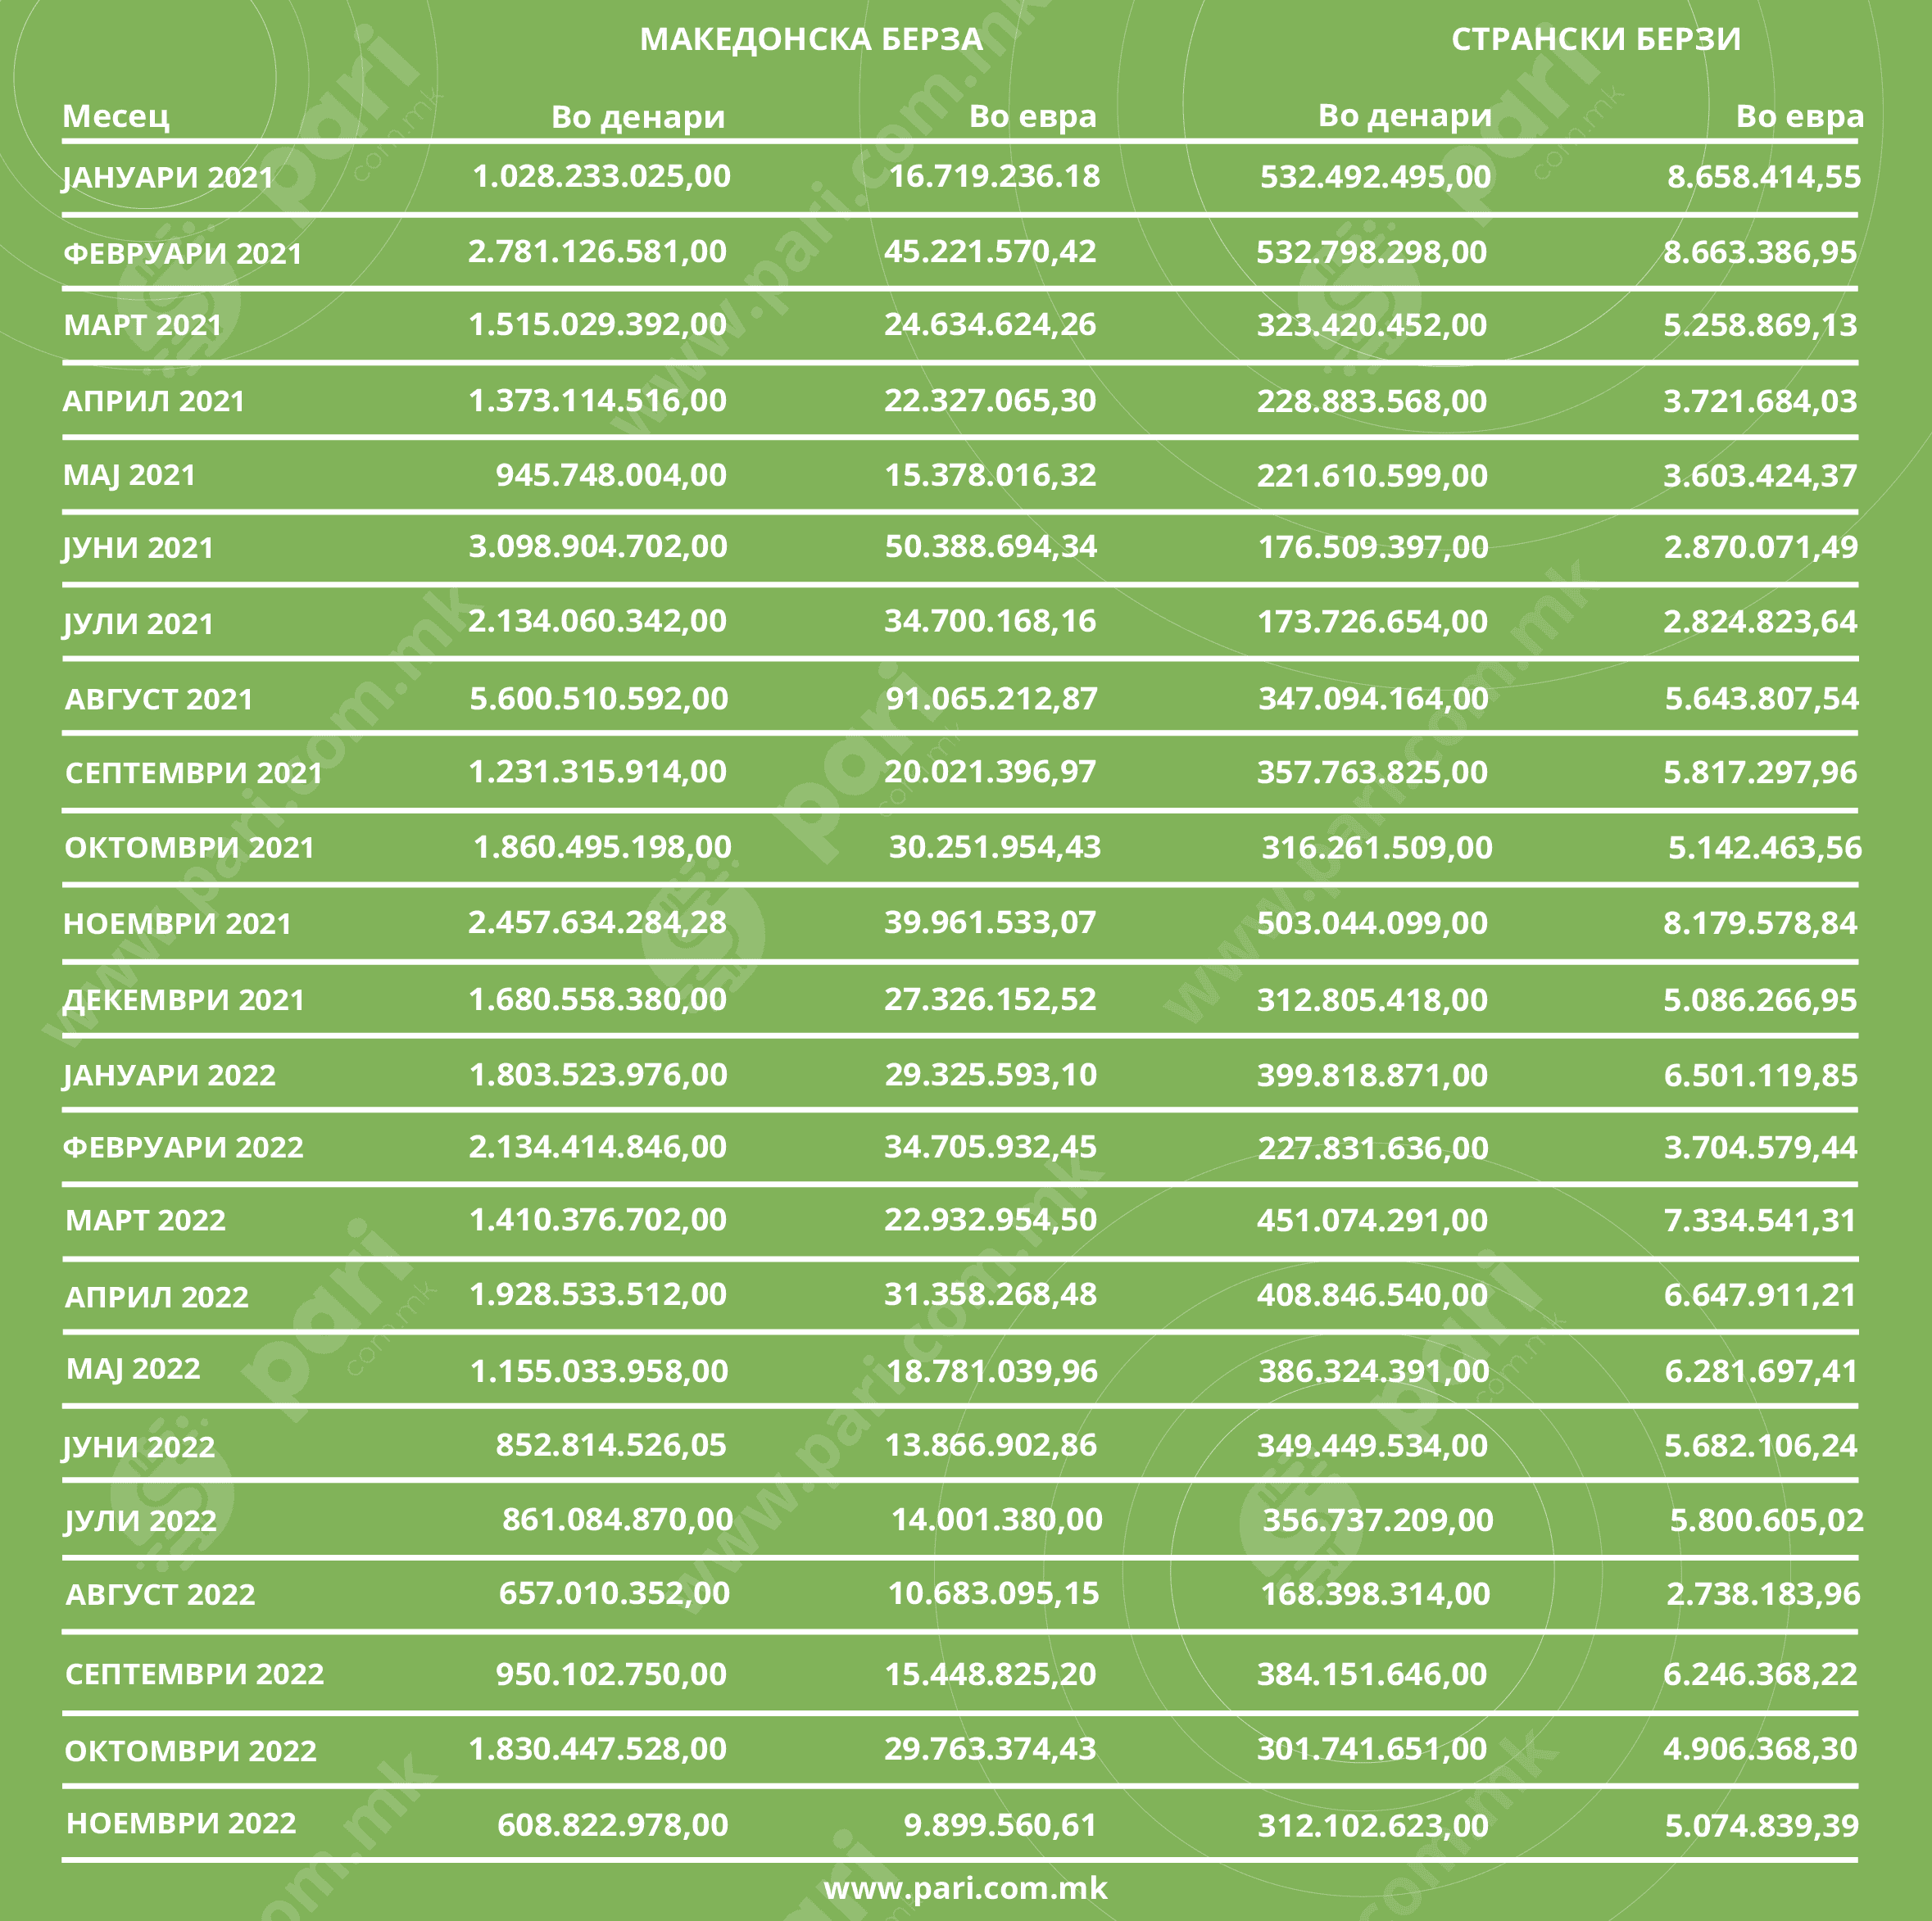The width and height of the screenshot is (1932, 1921).
Task: Click the value 532.492.495,00
Action: pos(1375,177)
